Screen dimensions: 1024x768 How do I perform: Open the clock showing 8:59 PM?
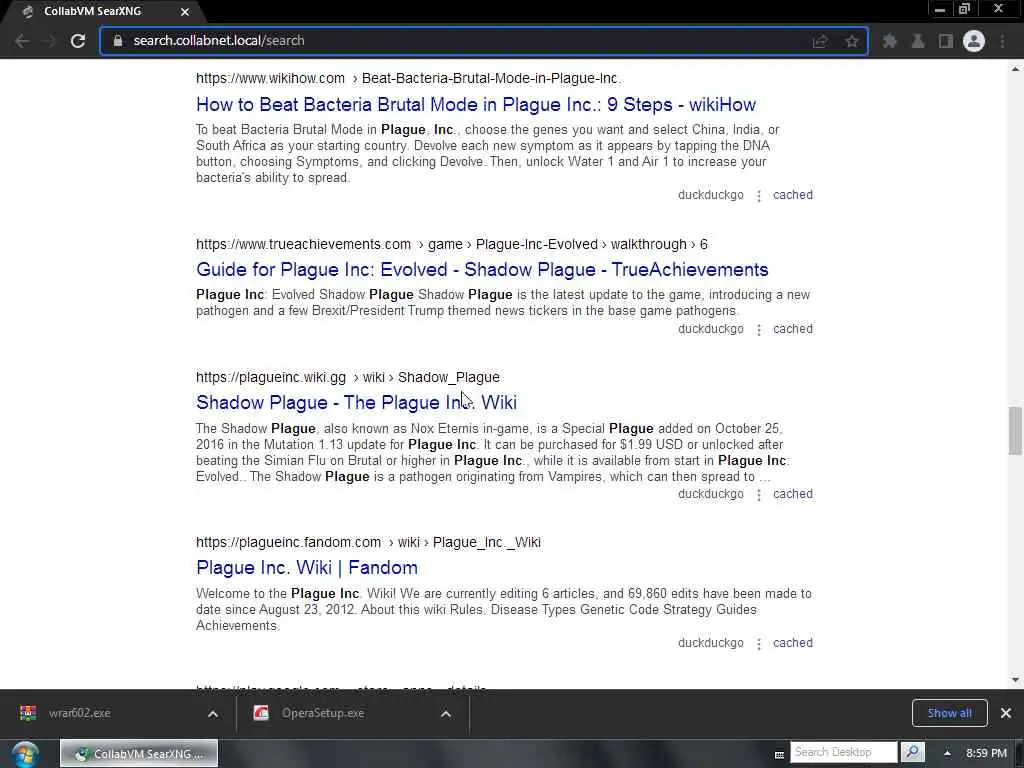(x=986, y=753)
